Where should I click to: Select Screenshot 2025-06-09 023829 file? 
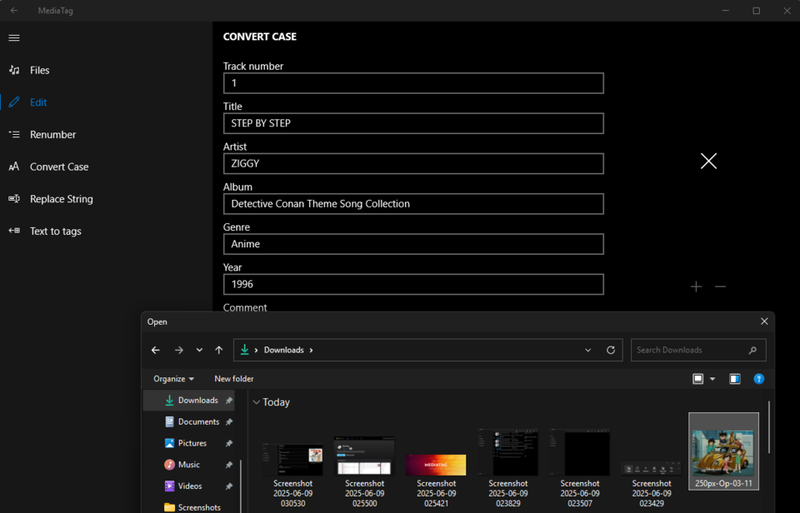pyautogui.click(x=508, y=469)
